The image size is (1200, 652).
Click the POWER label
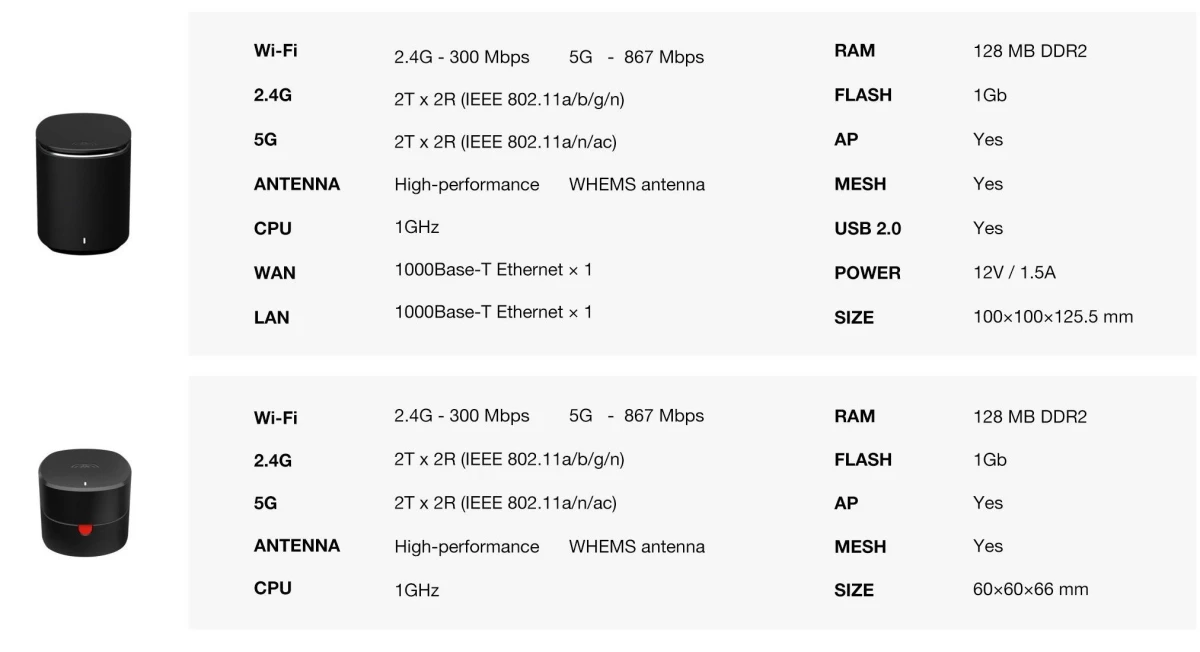coord(867,273)
